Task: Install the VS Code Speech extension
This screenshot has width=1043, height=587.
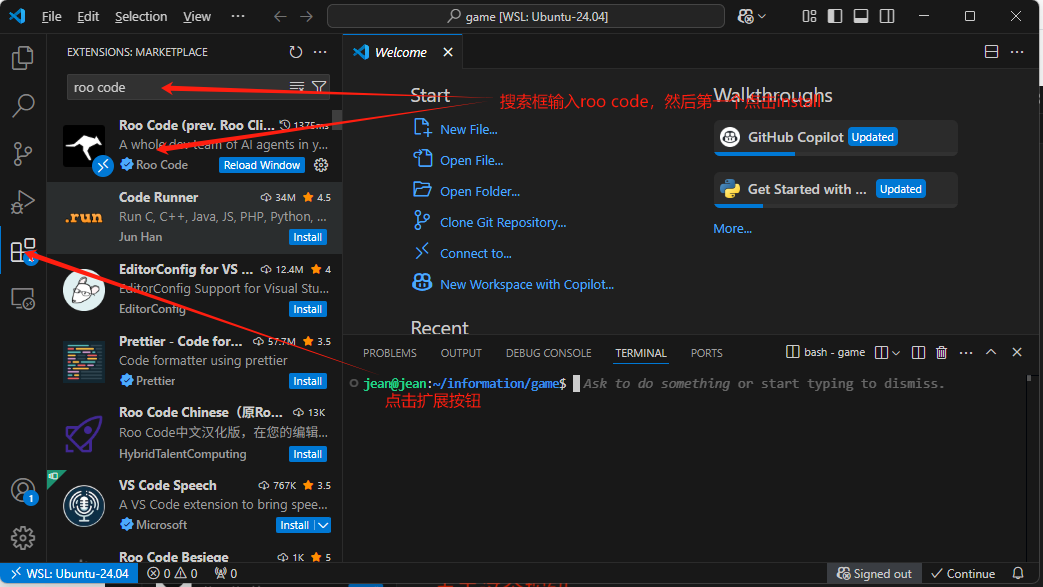Action: point(295,525)
